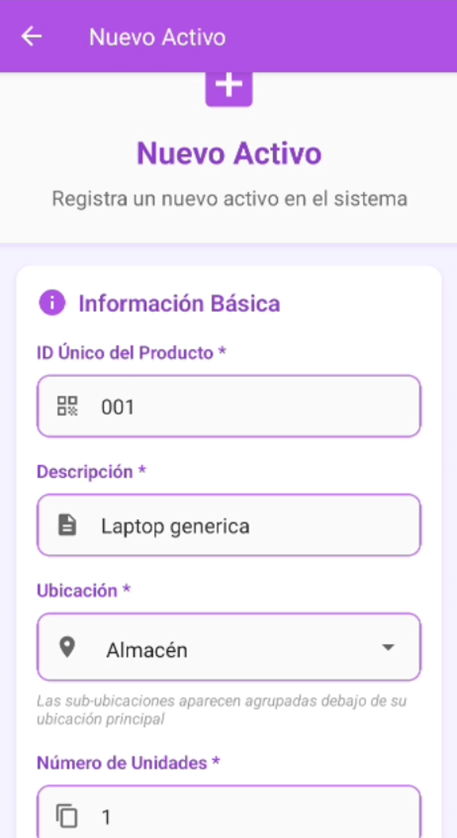
Task: Open the Almacén location selector
Action: pos(229,647)
